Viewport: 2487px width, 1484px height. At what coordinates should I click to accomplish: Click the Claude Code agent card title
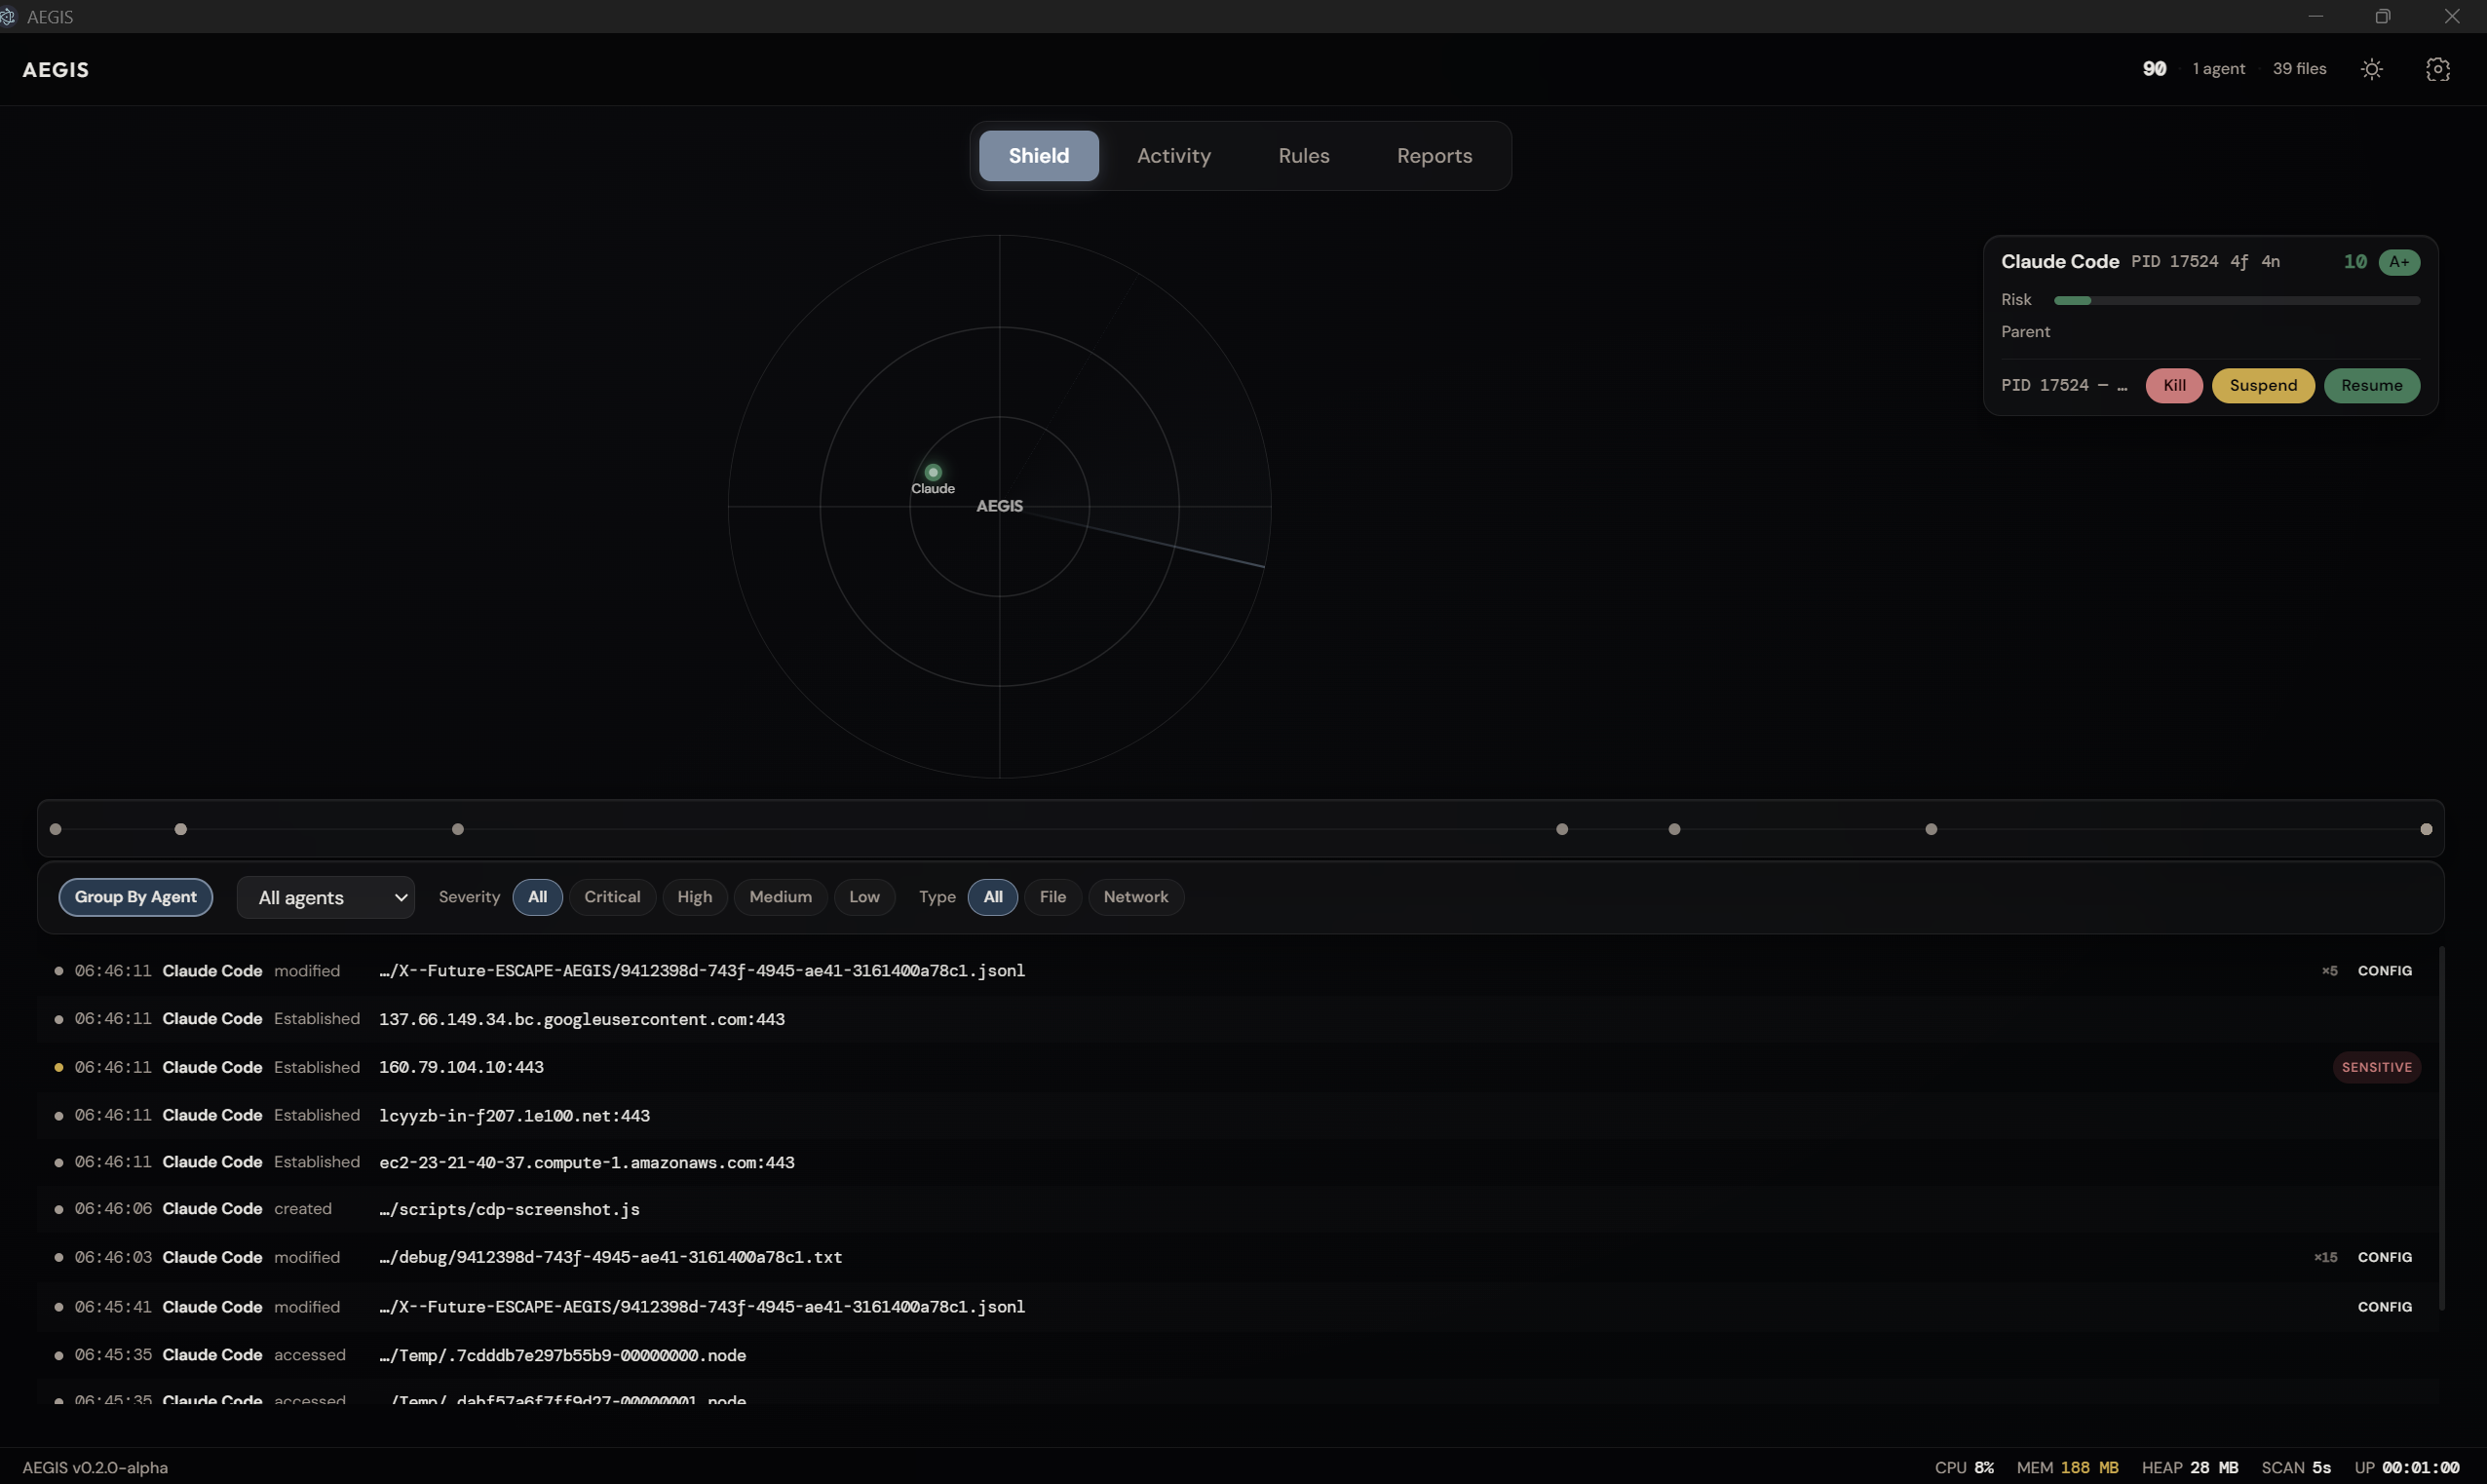point(2059,261)
